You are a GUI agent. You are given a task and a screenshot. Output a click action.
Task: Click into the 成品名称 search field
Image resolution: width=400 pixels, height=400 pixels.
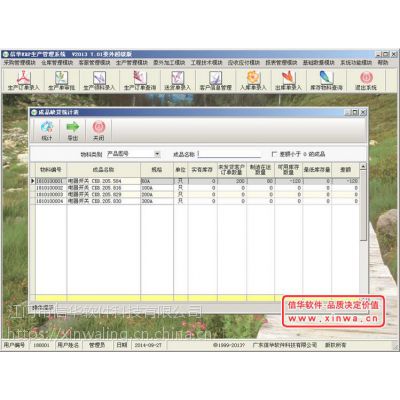[x=230, y=154]
